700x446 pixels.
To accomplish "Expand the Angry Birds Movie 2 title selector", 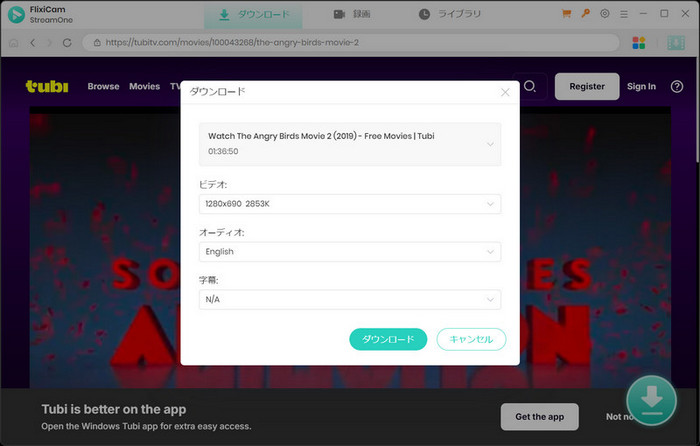I will [x=349, y=143].
